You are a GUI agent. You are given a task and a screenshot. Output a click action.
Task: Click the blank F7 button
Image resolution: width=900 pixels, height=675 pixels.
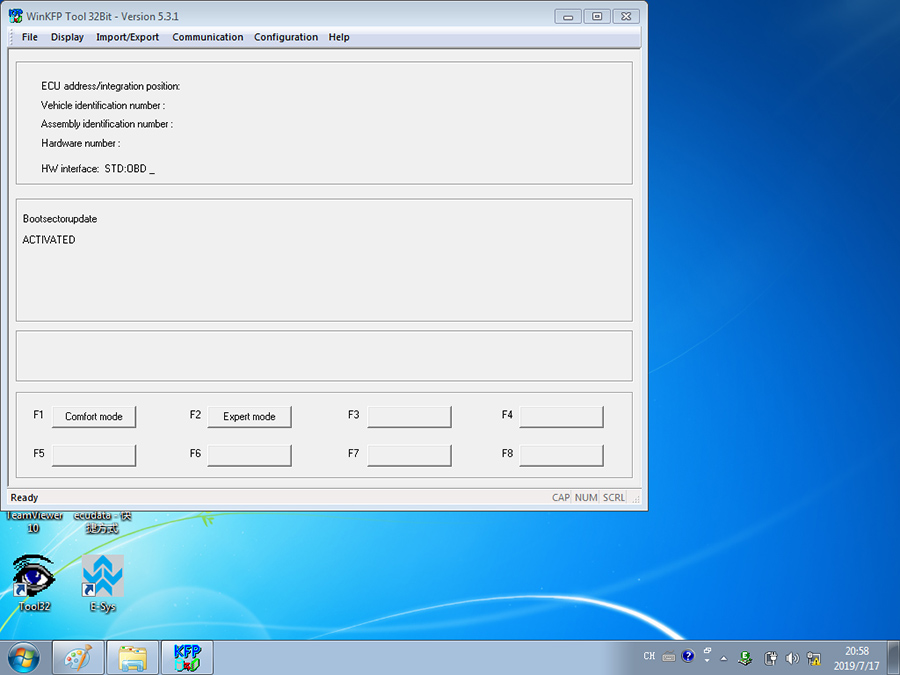(409, 455)
